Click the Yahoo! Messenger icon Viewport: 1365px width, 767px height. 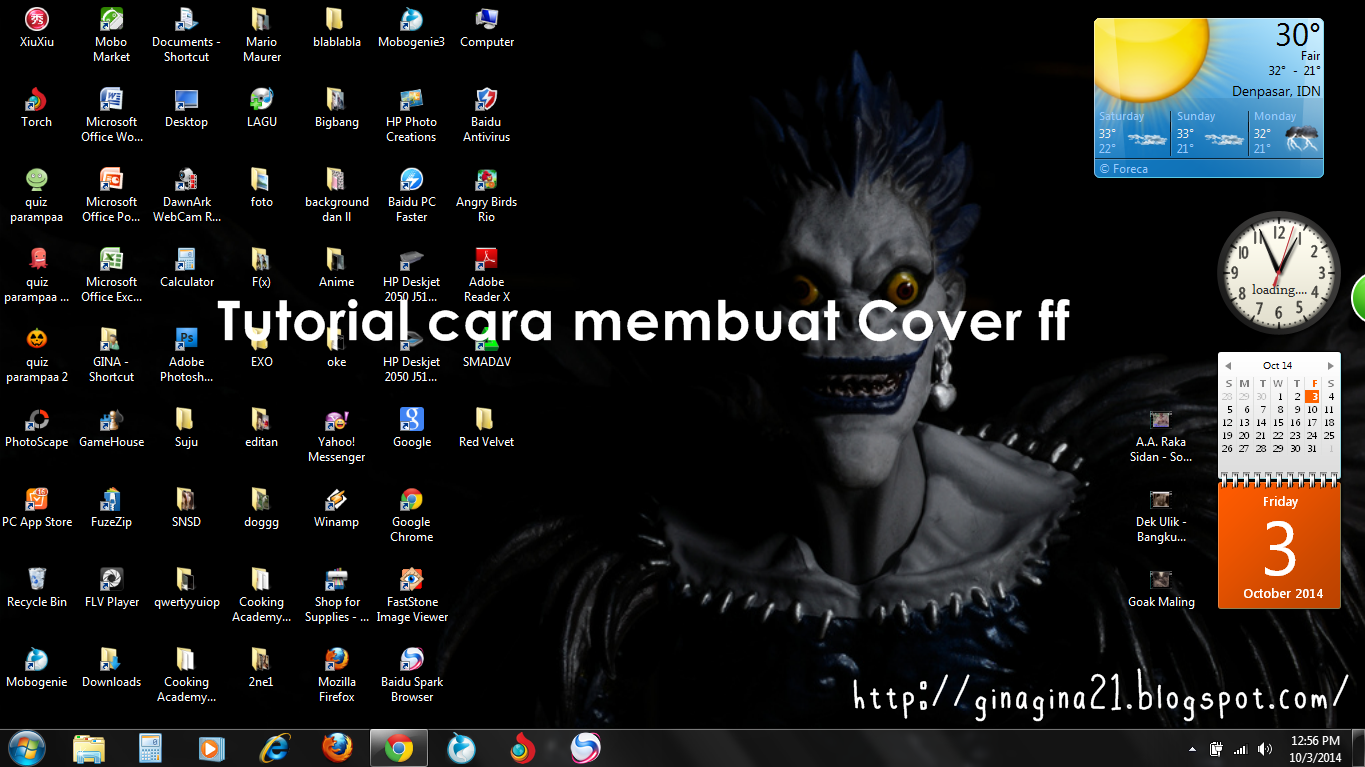[x=336, y=434]
